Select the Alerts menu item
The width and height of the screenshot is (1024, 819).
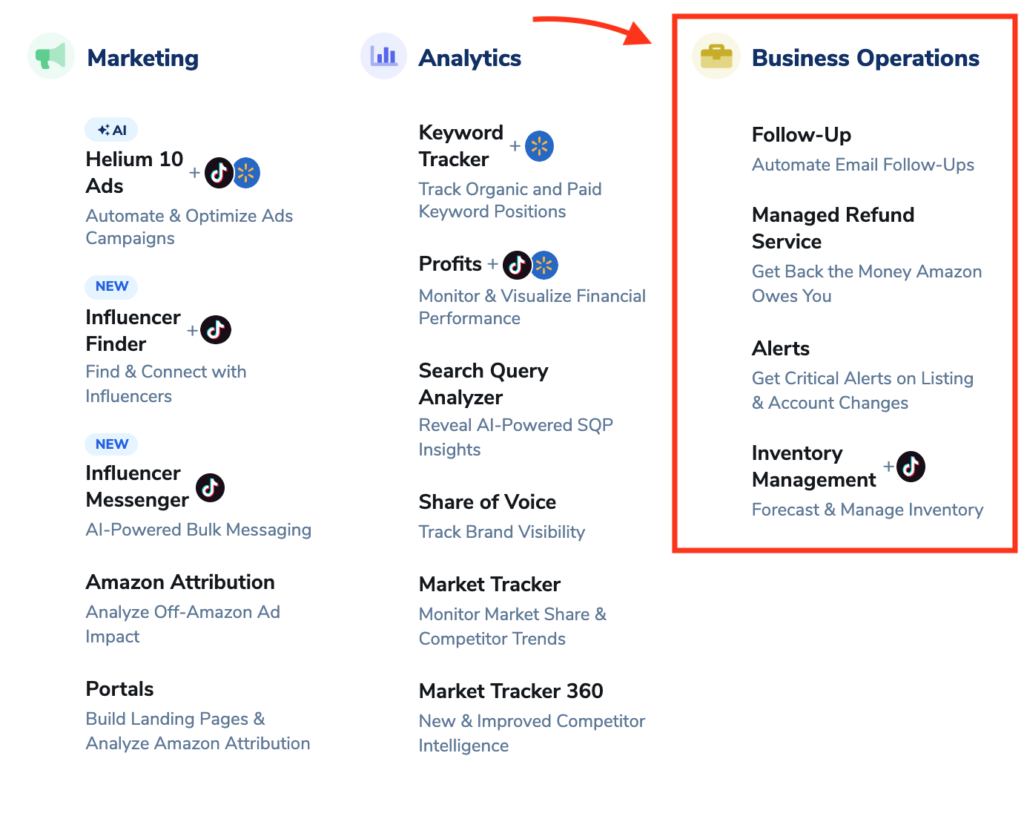click(781, 349)
